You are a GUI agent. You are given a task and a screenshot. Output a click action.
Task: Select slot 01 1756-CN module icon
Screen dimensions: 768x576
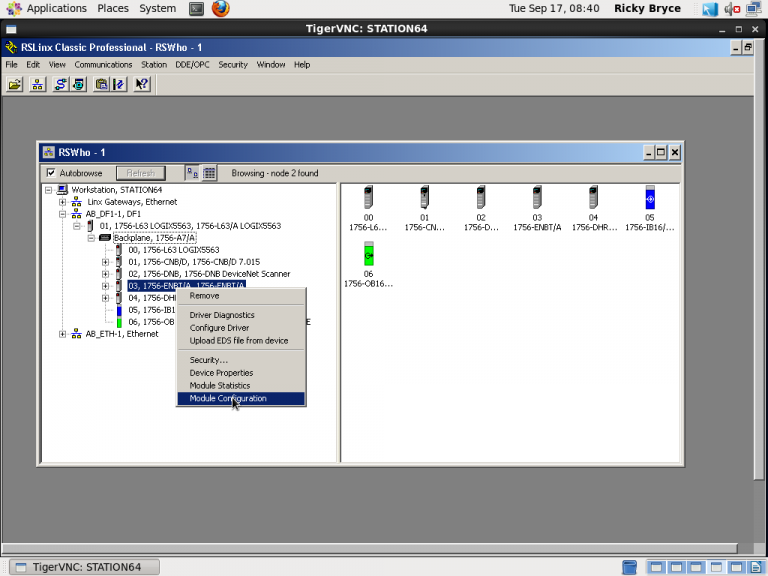424,197
